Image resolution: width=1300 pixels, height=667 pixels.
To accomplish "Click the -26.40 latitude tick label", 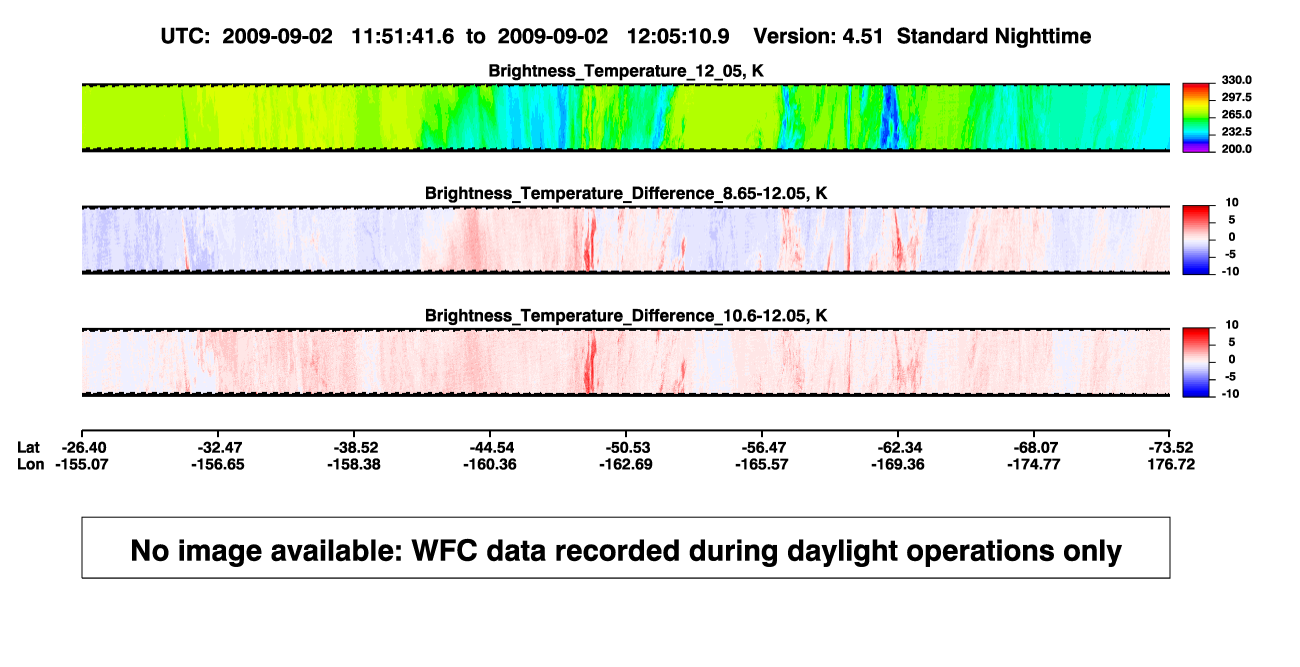I will 85,447.
